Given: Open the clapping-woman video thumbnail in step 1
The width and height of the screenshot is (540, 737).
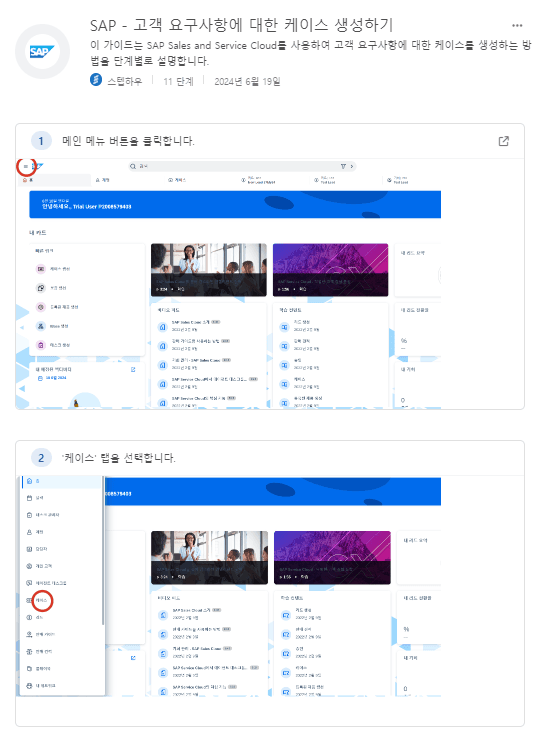Looking at the screenshot, I should 209,270.
